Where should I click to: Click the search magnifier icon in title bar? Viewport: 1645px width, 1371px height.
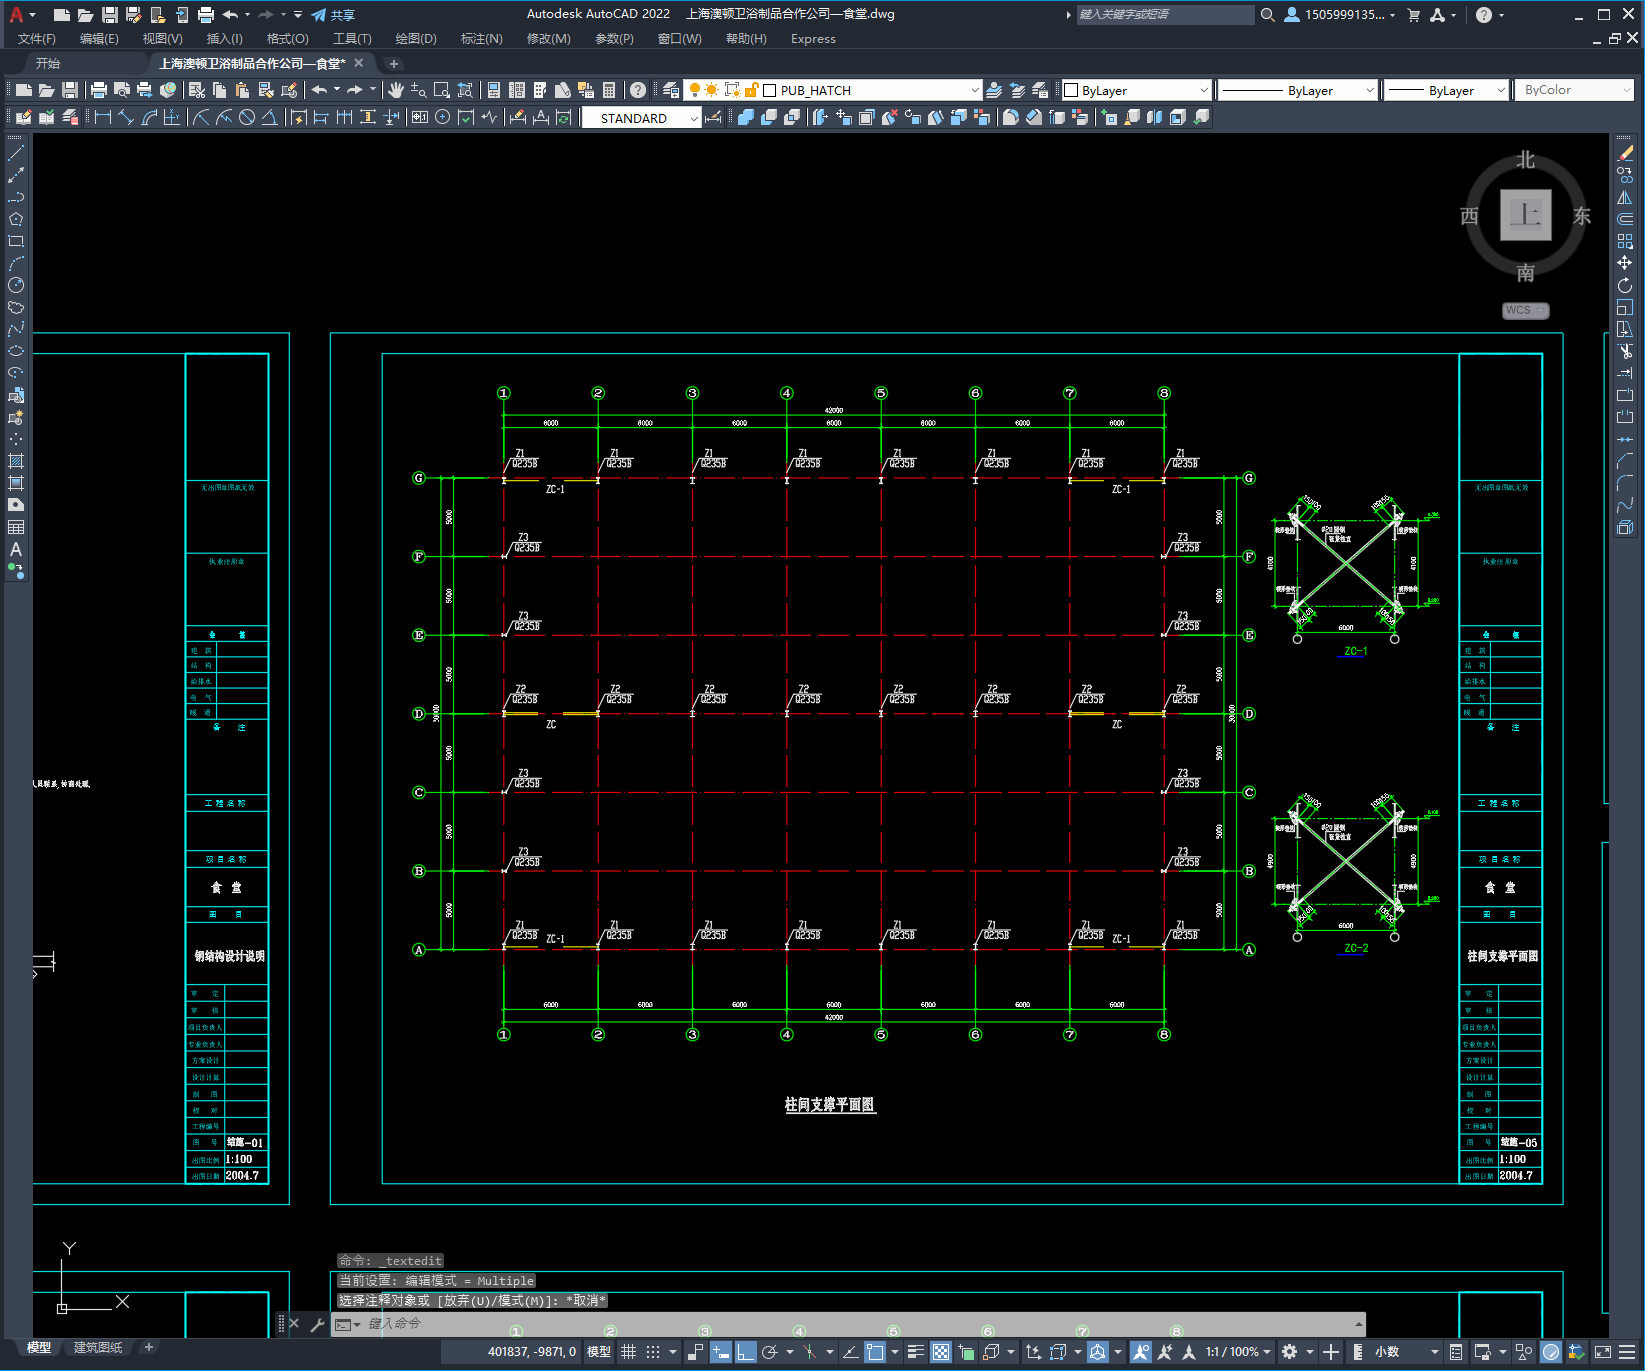pyautogui.click(x=1267, y=15)
